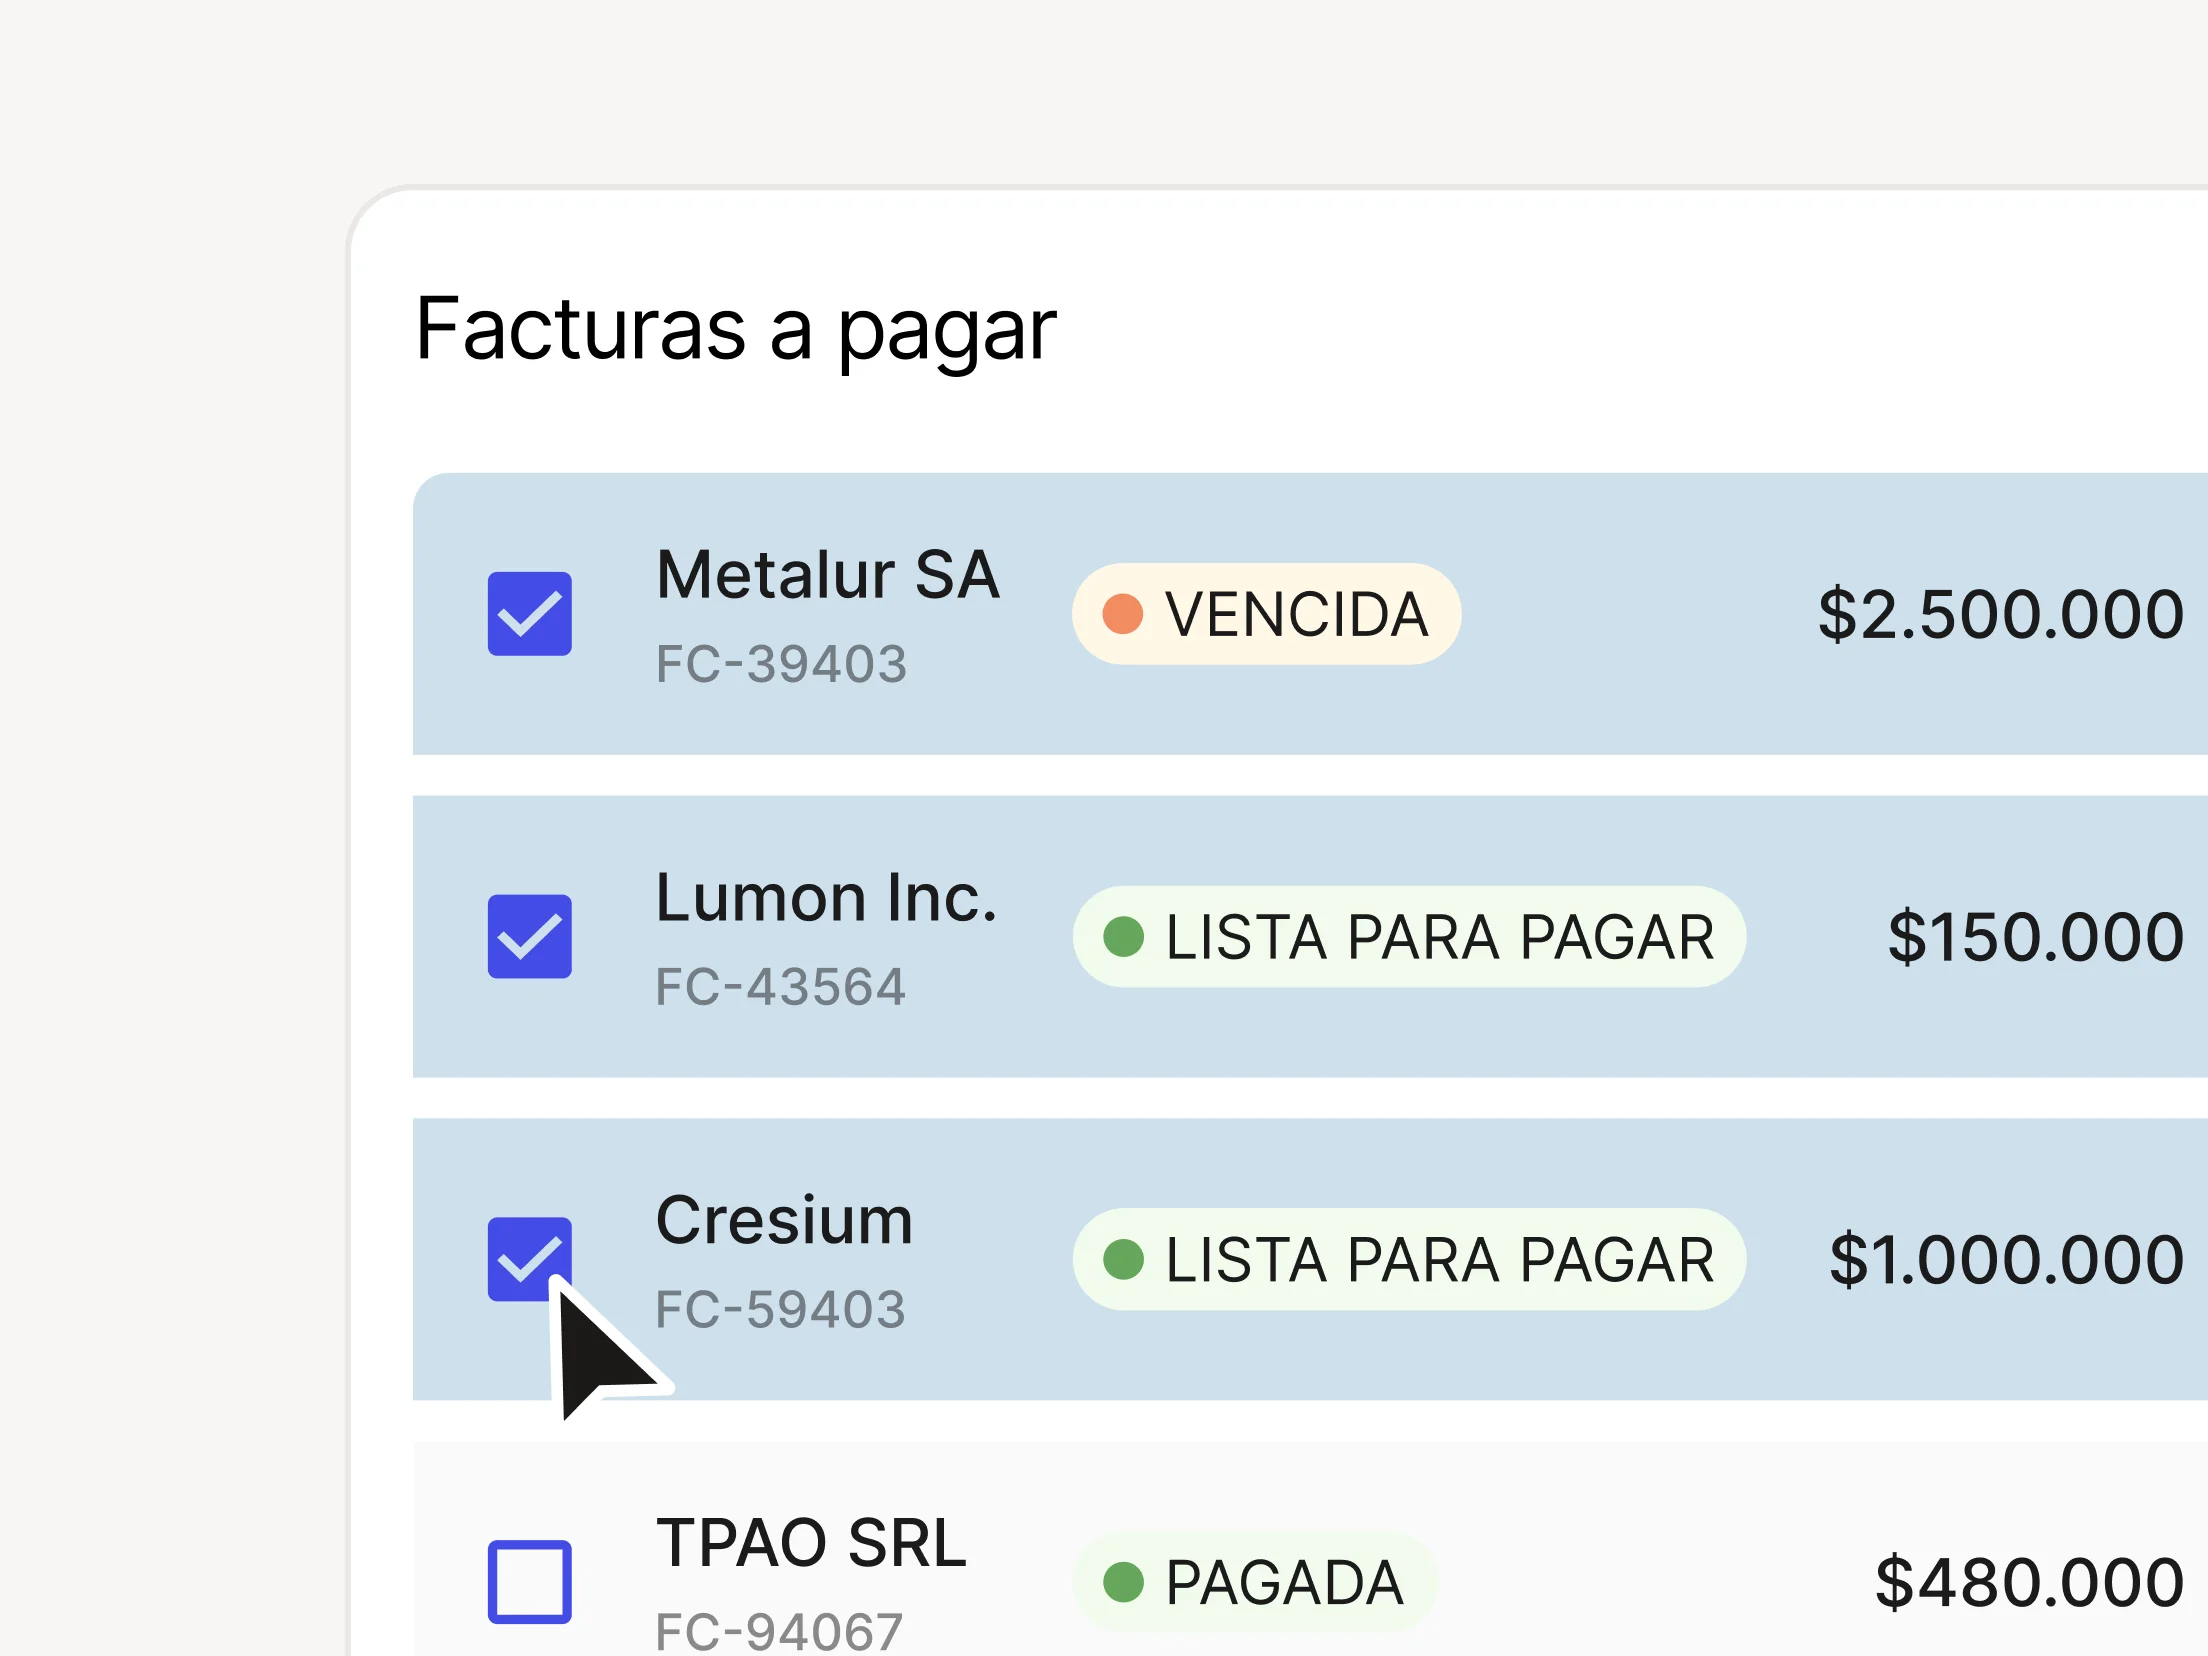Check the TPAO SRL invoice checkbox
Screen dimensions: 2208x1656
coord(530,1580)
